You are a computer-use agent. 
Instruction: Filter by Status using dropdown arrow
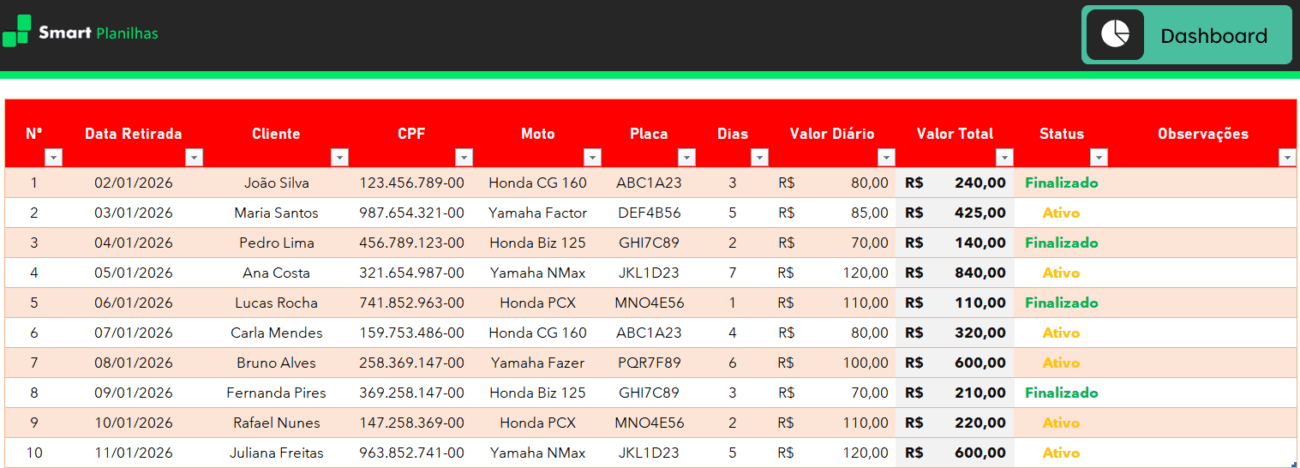(x=1099, y=157)
